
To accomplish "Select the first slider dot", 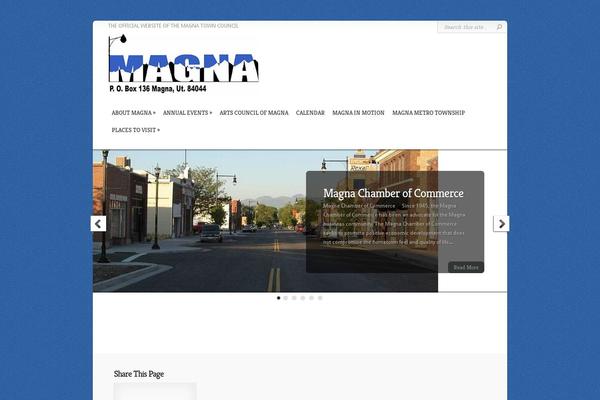I will click(x=279, y=298).
